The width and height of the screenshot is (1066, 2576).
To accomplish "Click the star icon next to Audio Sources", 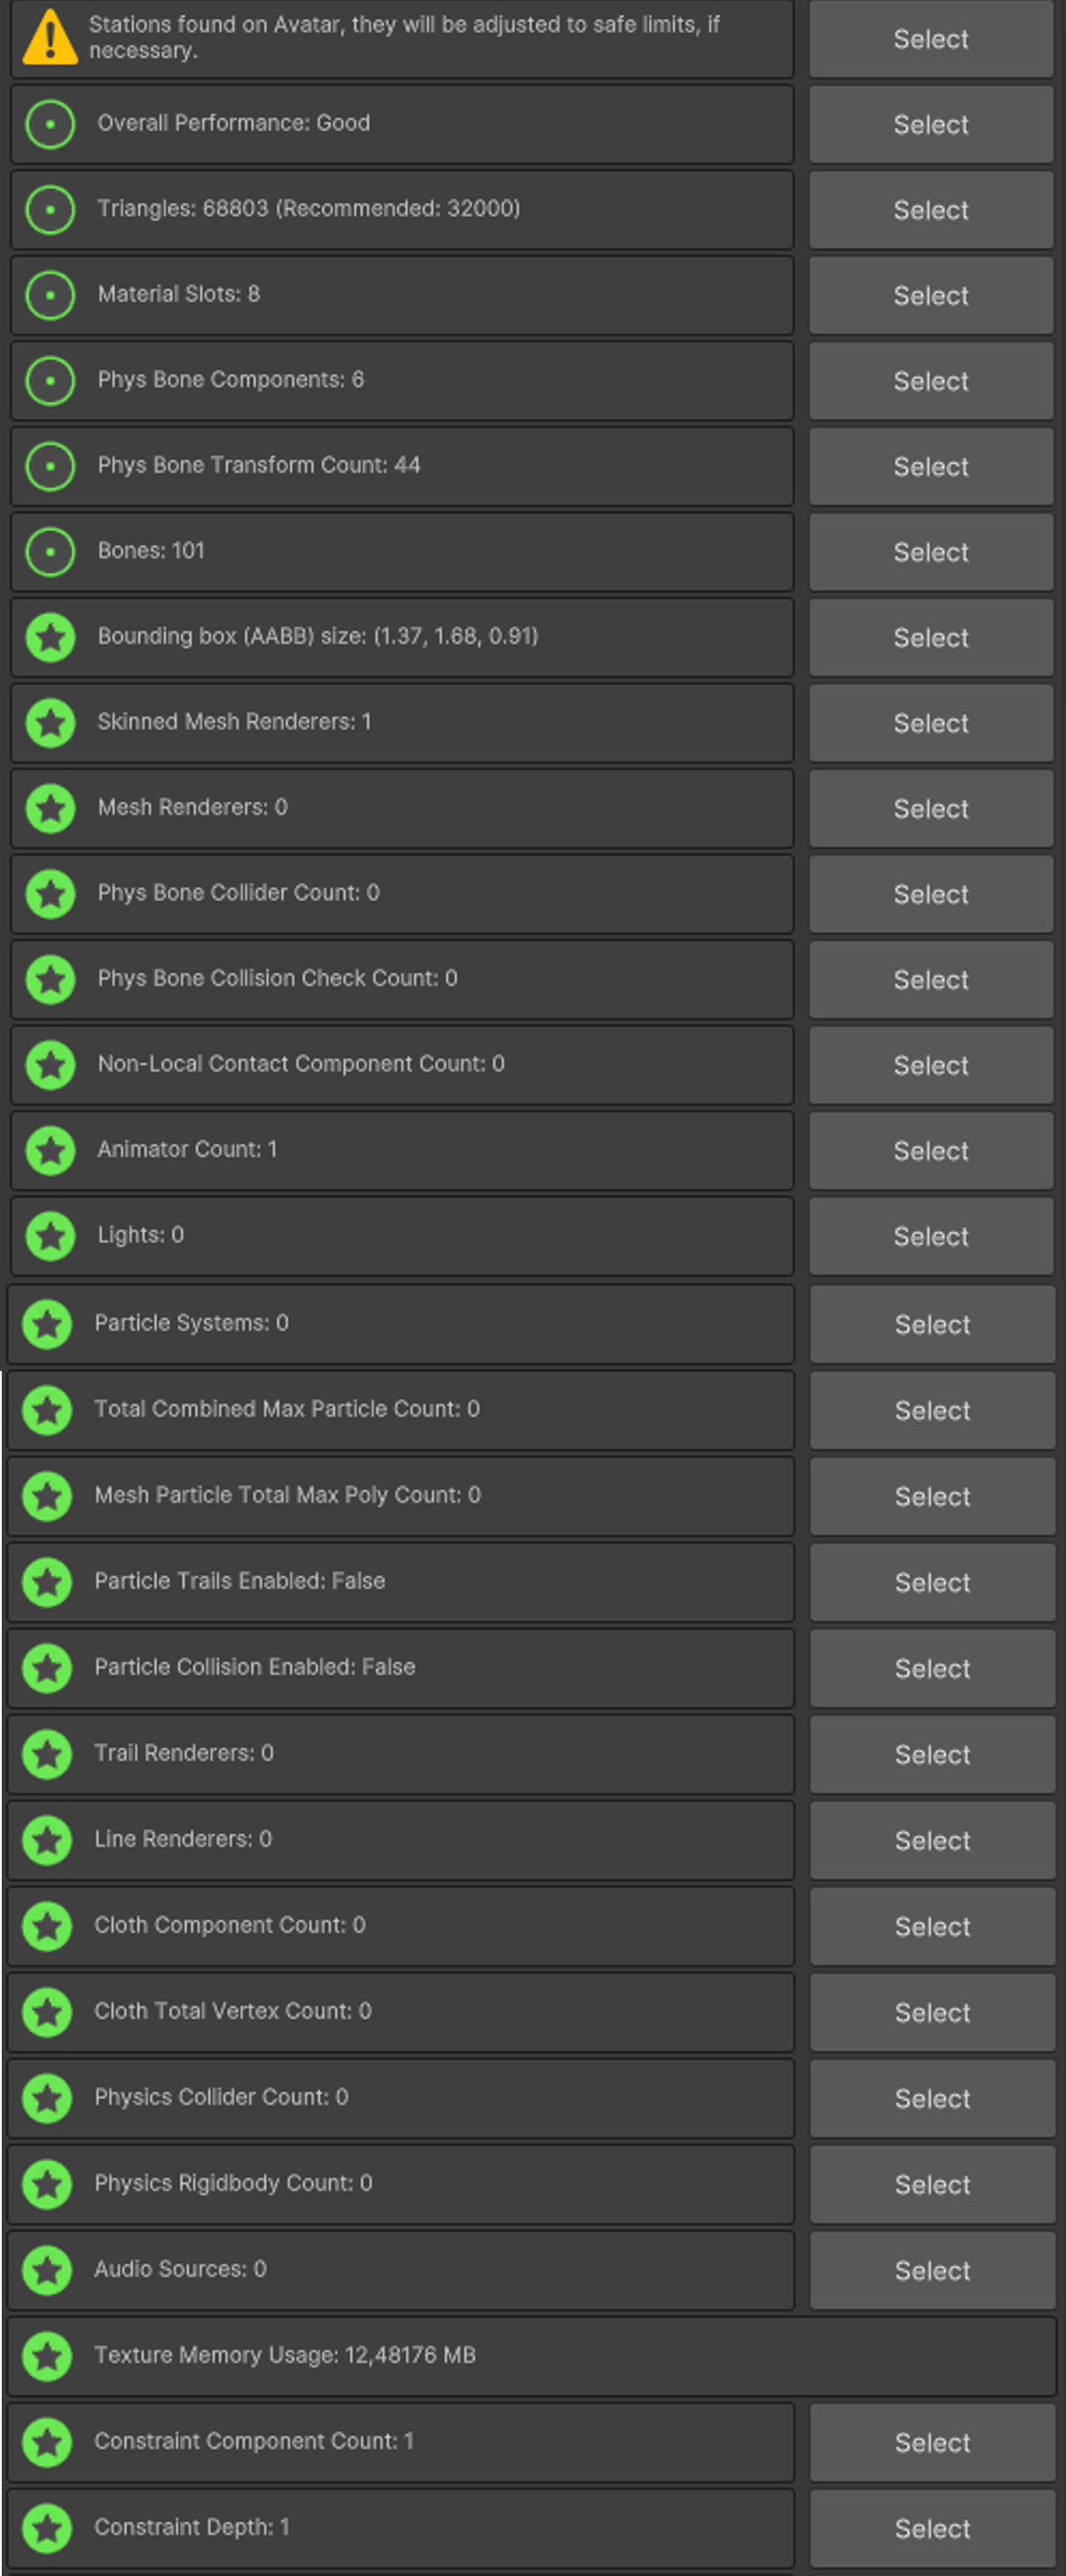I will point(47,2269).
